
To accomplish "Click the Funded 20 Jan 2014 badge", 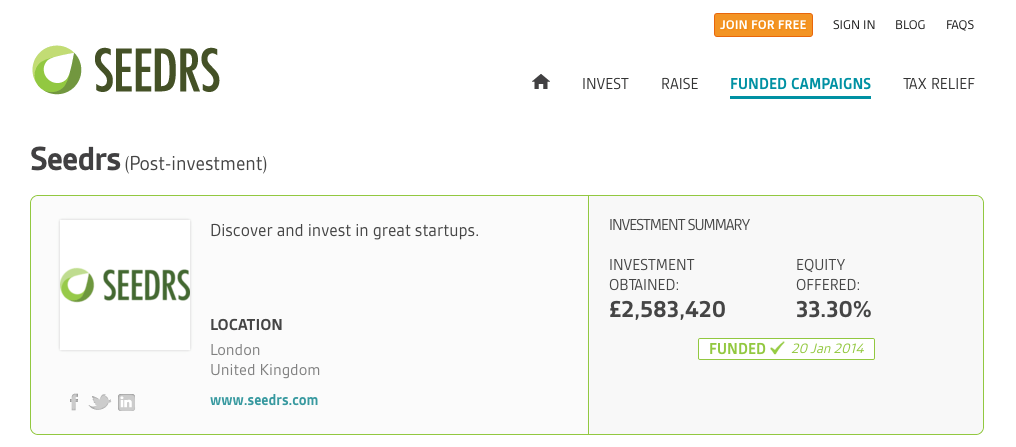I will [786, 349].
